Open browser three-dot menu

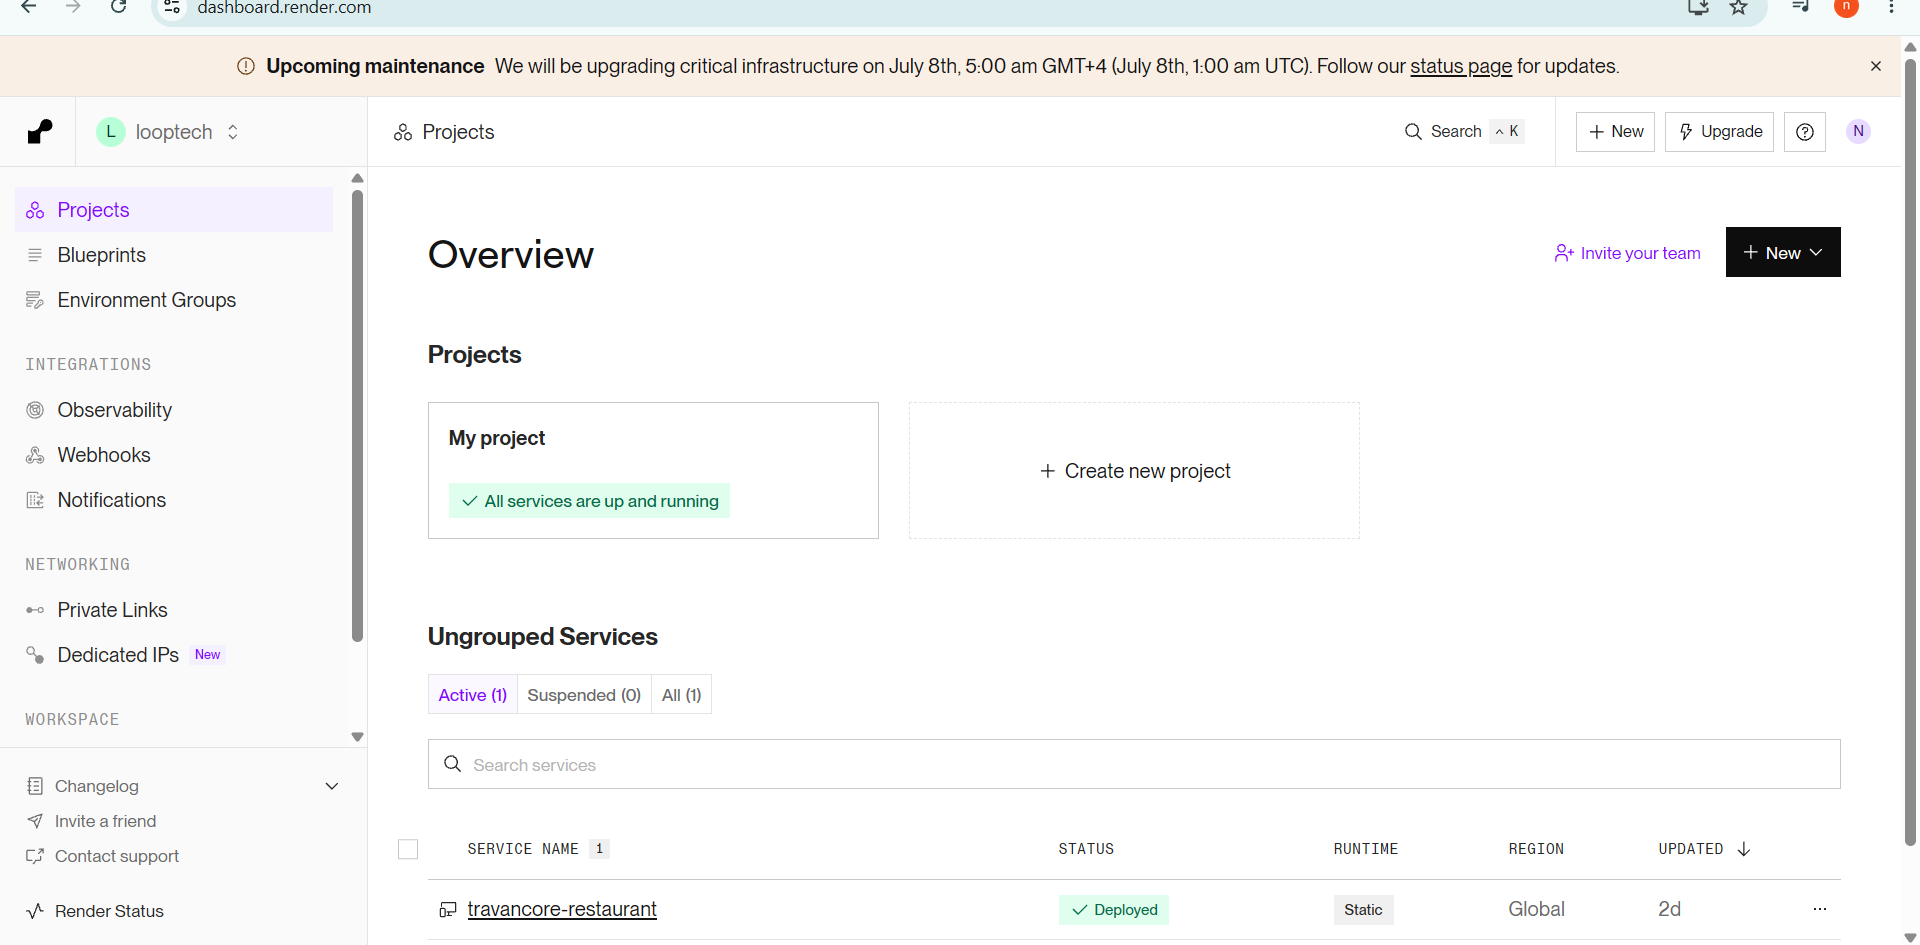click(x=1891, y=7)
